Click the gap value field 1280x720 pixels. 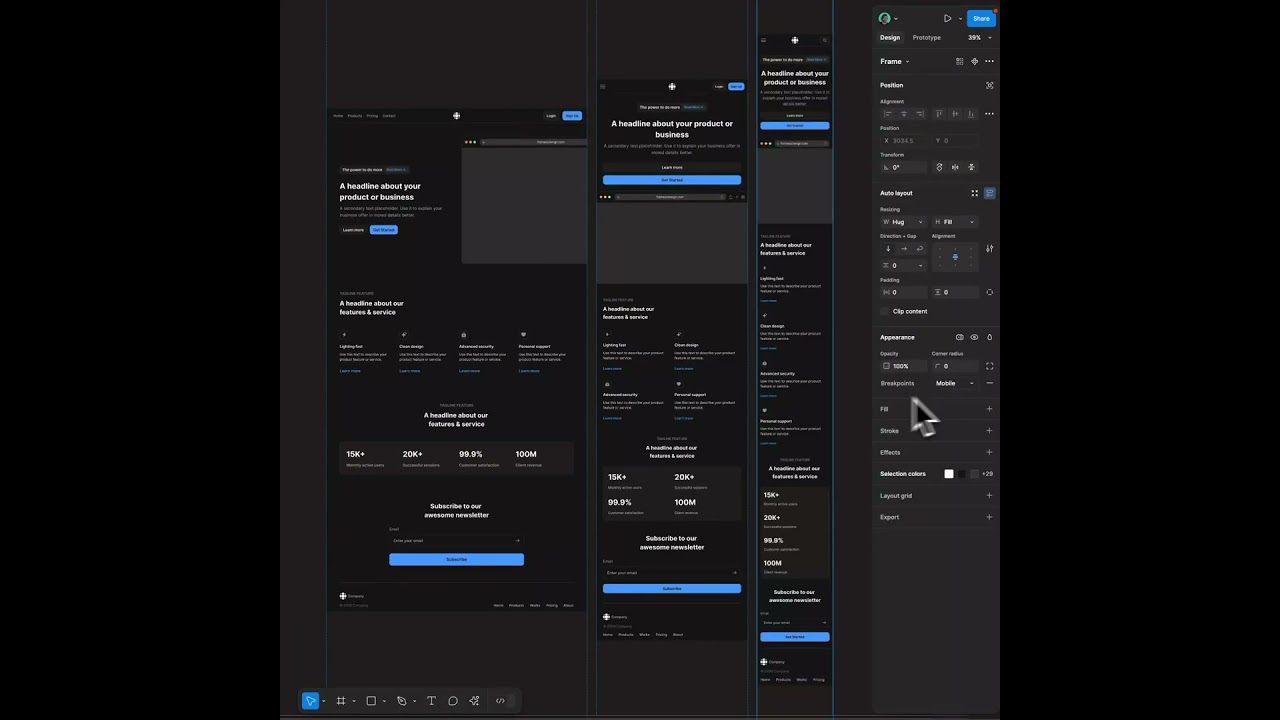pos(904,265)
